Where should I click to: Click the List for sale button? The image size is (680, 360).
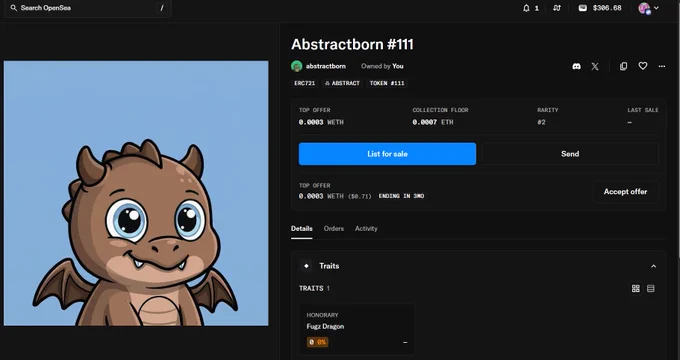(x=387, y=154)
